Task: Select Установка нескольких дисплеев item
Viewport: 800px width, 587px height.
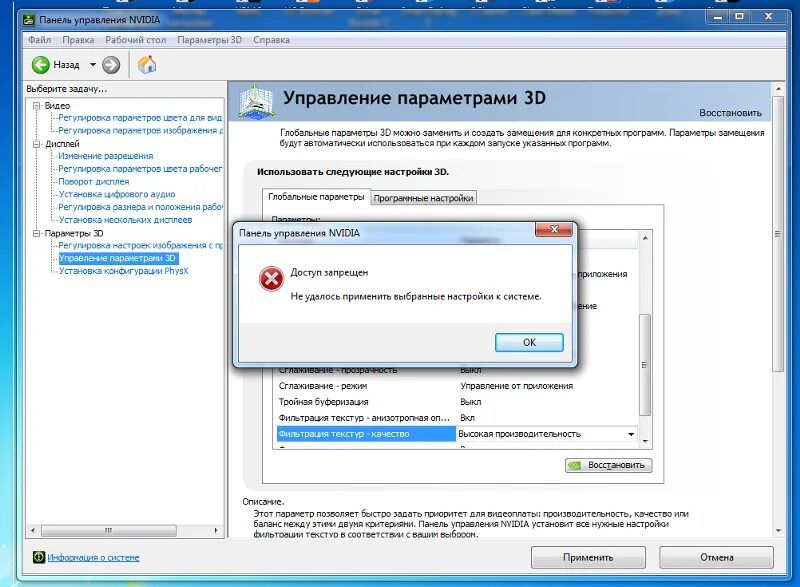Action: (126, 220)
